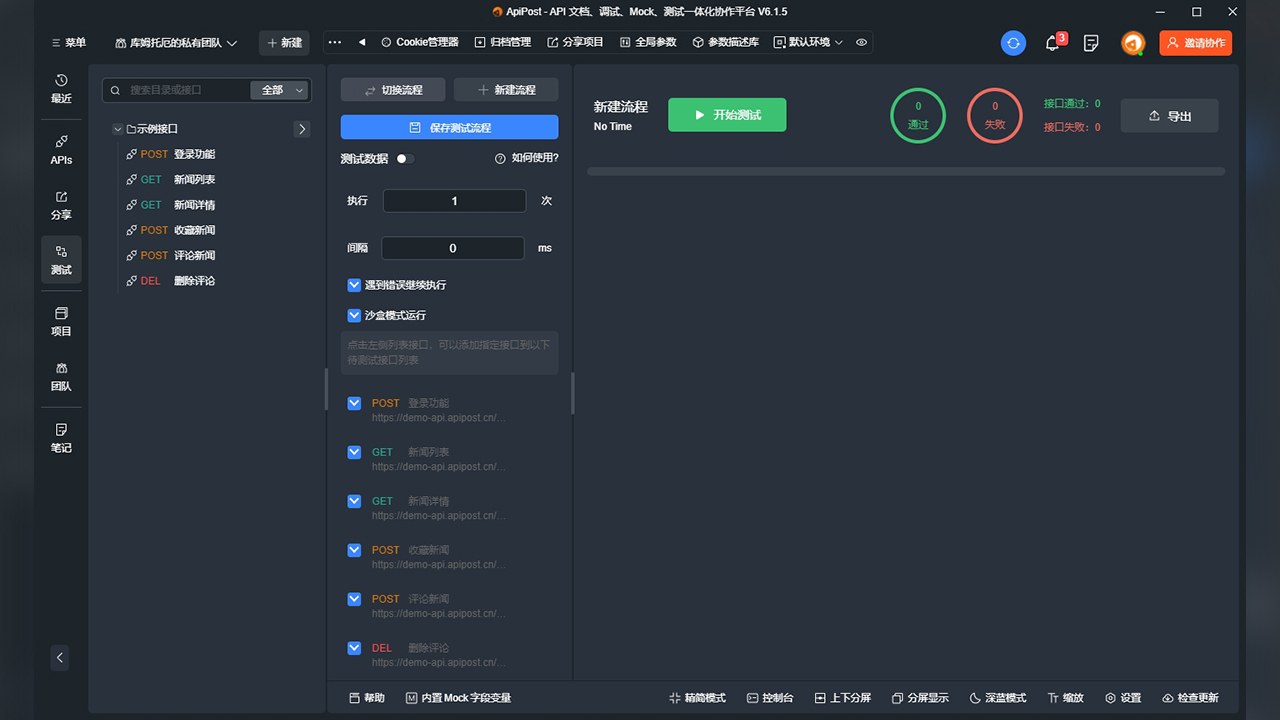Image resolution: width=1280 pixels, height=720 pixels.
Task: Open the 默认环境 dropdown
Action: [806, 42]
